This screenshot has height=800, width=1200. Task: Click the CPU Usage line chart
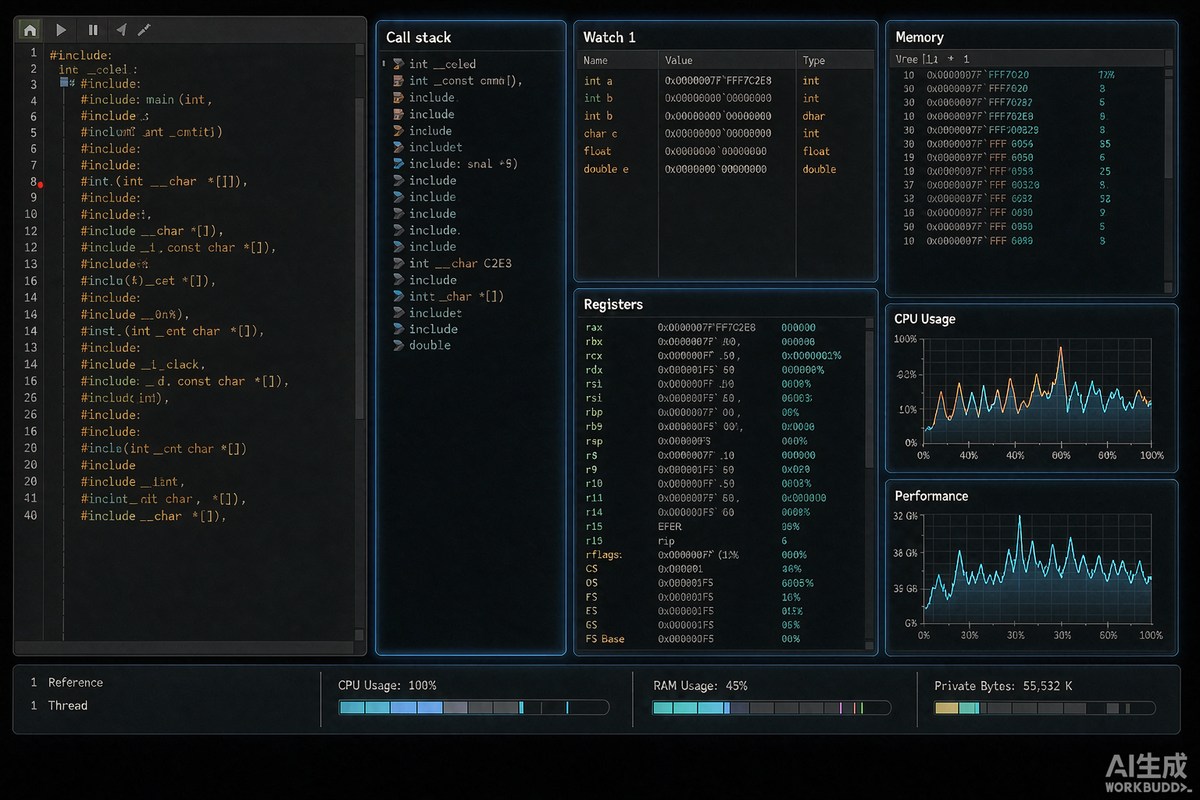click(x=1036, y=391)
